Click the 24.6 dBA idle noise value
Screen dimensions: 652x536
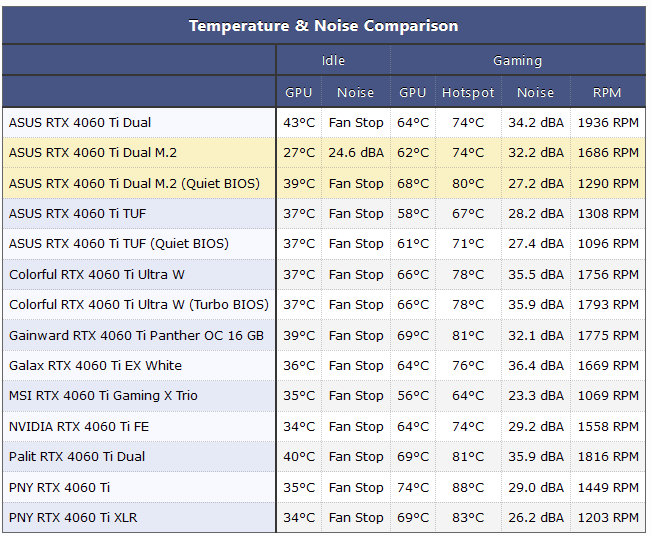point(356,153)
